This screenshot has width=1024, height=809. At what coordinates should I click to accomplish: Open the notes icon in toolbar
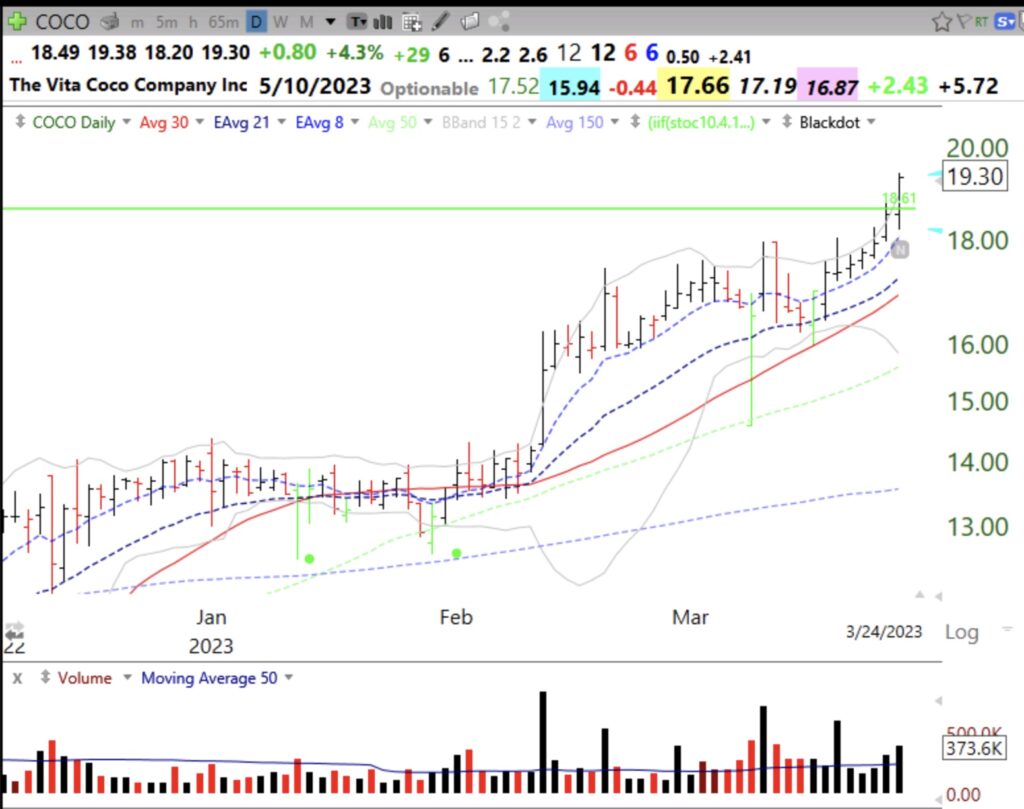tap(470, 22)
